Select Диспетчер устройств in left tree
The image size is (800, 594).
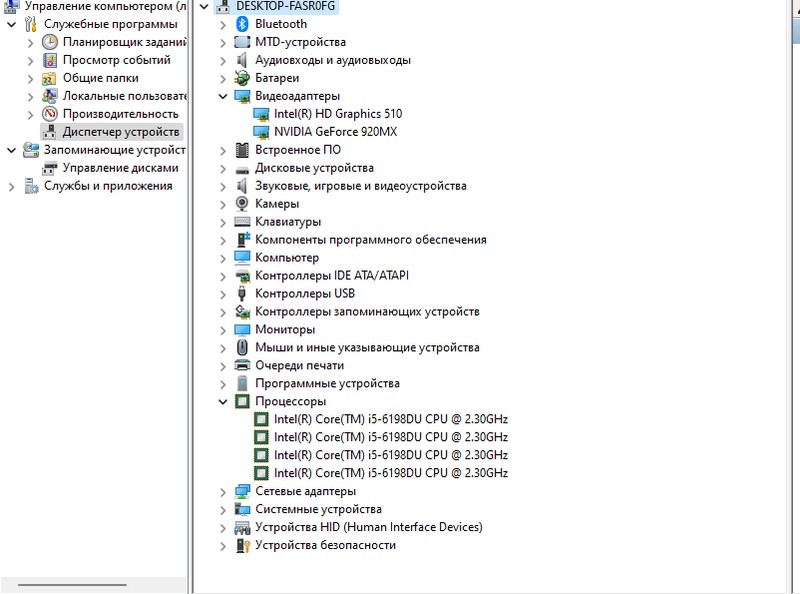tap(120, 132)
